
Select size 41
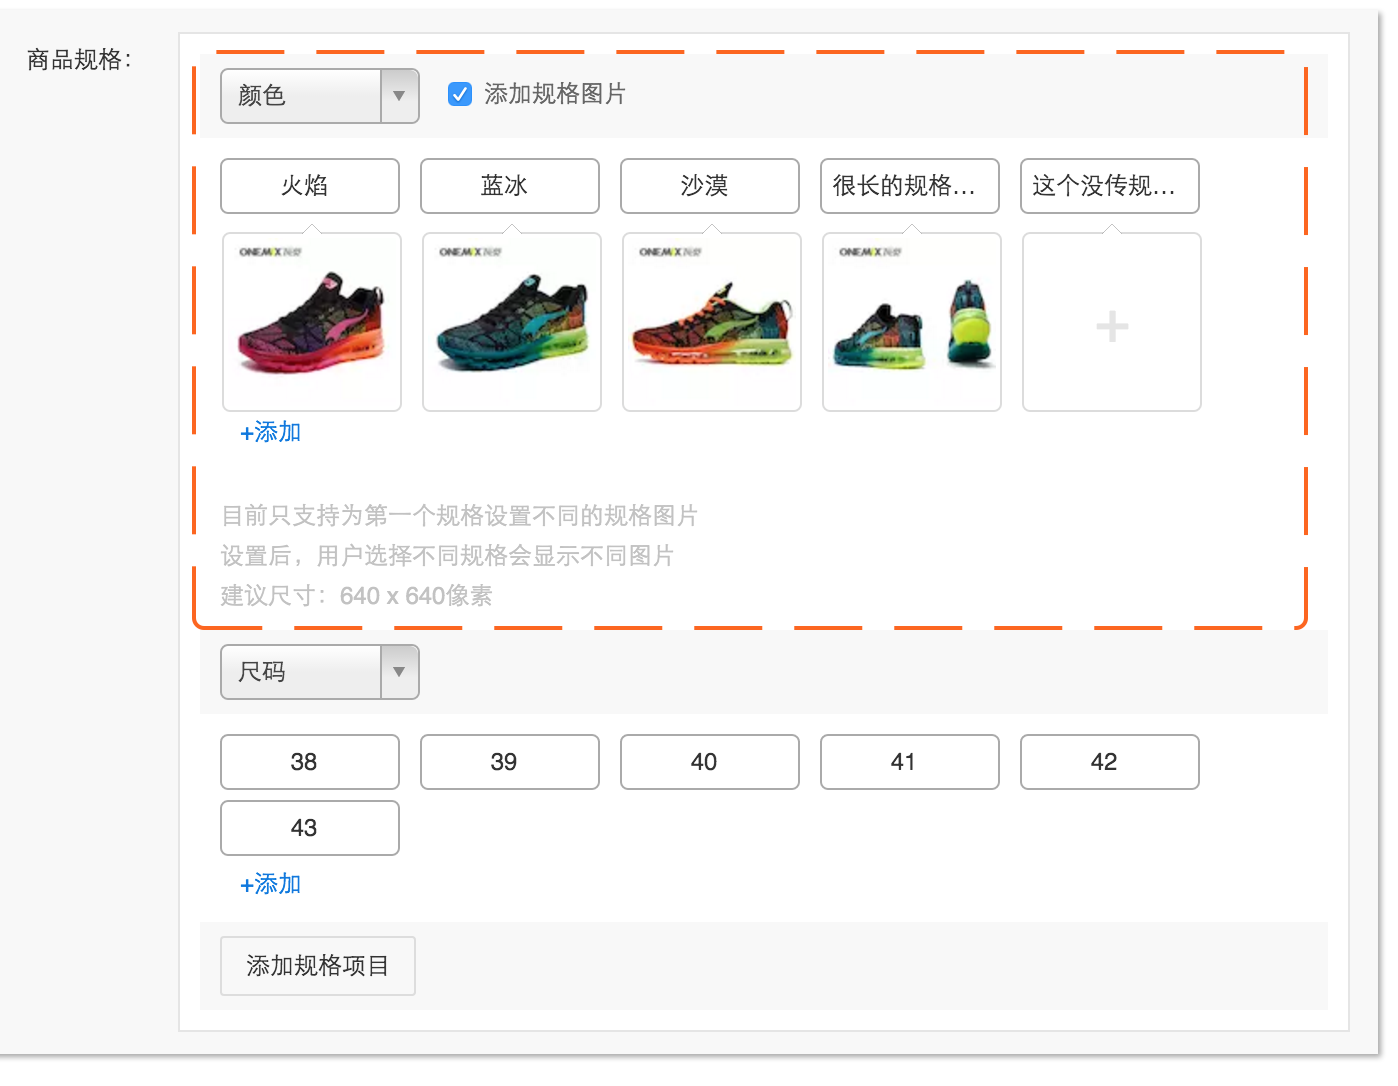(x=910, y=762)
